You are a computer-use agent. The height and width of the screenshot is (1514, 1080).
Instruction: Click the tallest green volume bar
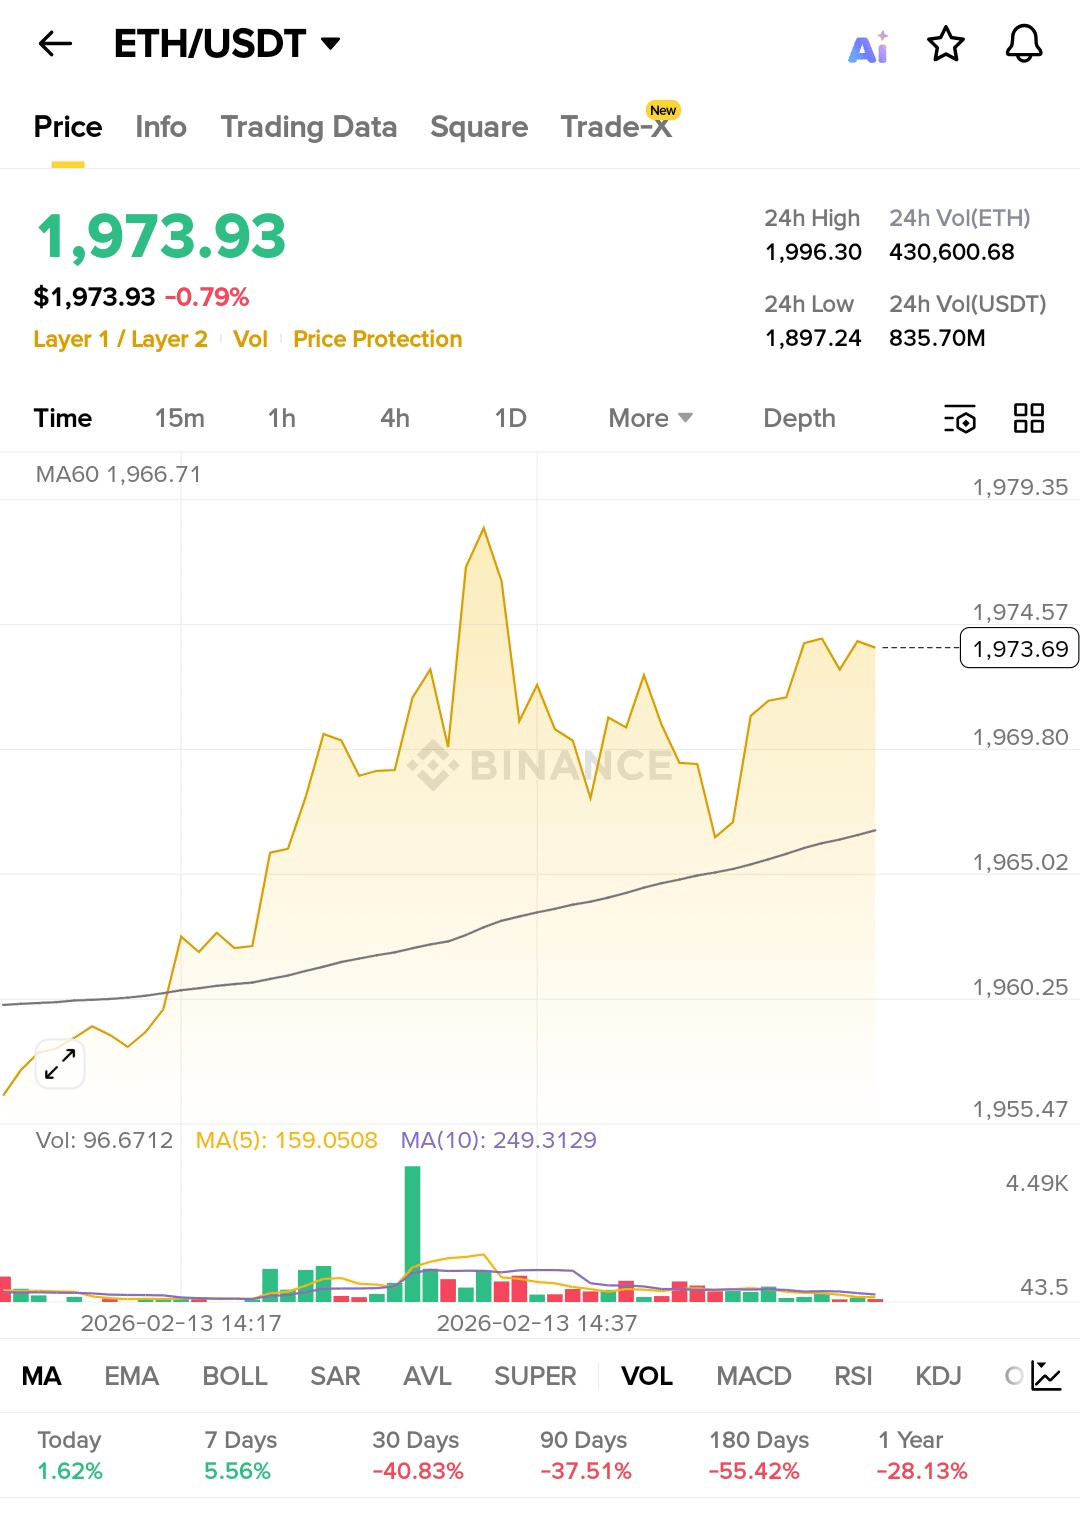(x=412, y=1233)
